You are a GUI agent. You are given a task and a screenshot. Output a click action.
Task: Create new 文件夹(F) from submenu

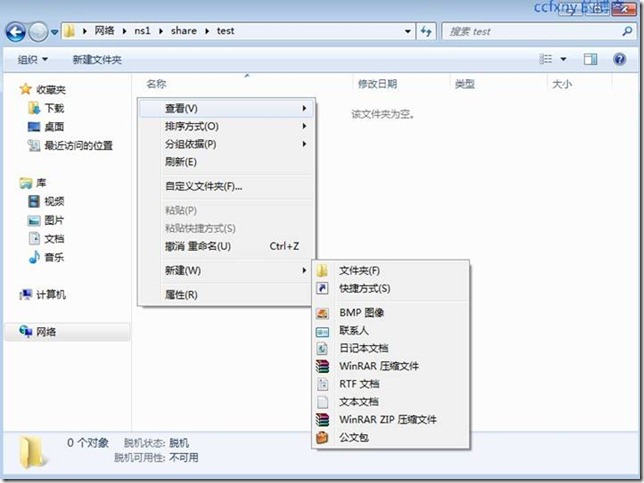391,271
